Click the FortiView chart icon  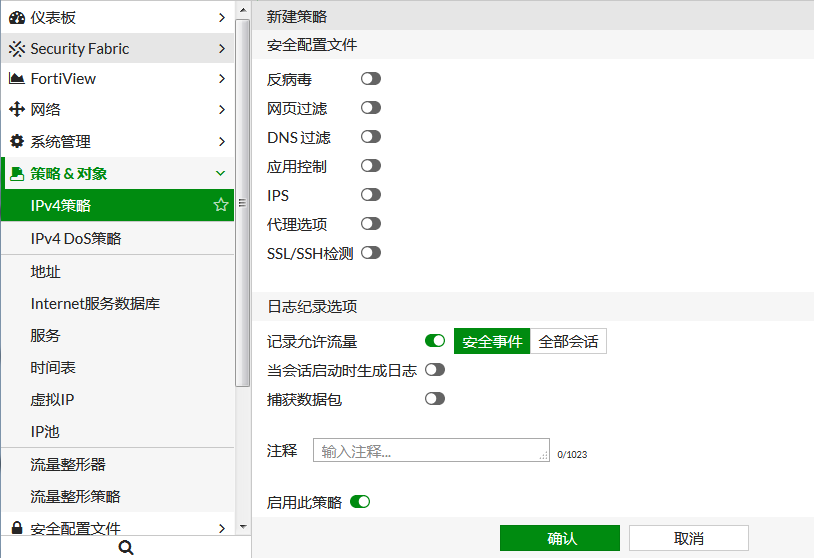point(17,78)
